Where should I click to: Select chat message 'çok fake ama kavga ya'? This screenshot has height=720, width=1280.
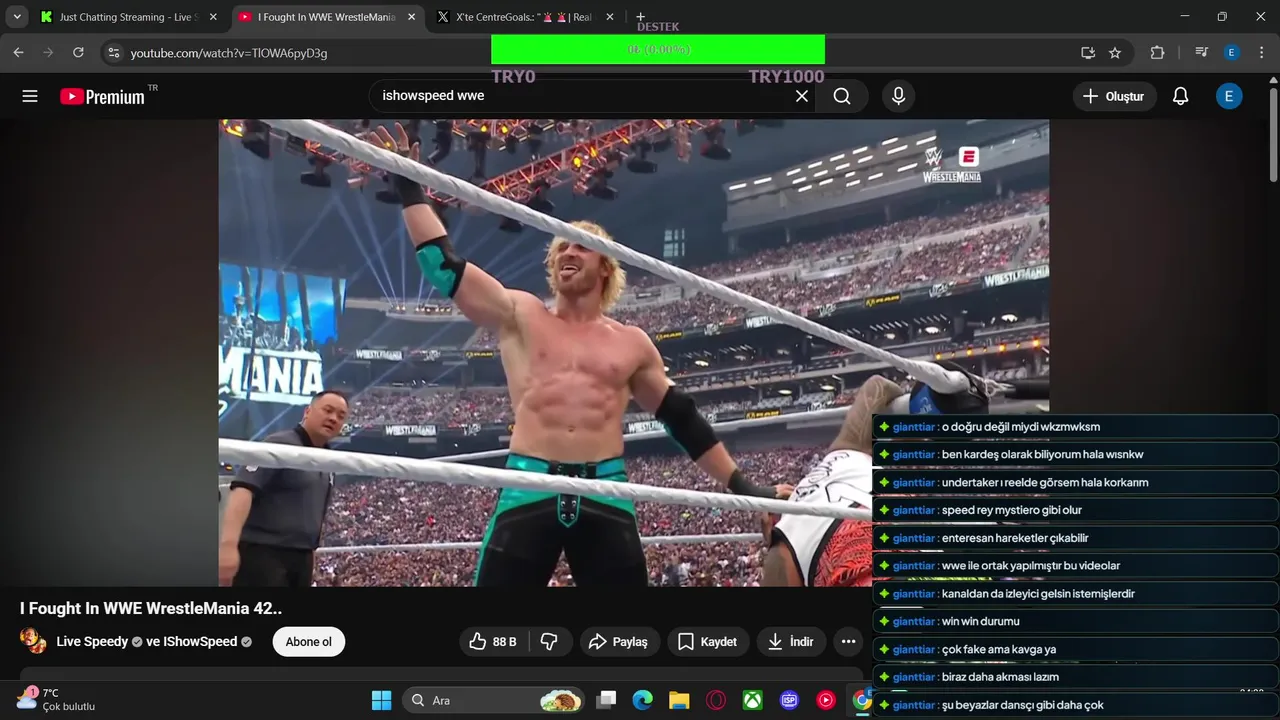coord(998,650)
